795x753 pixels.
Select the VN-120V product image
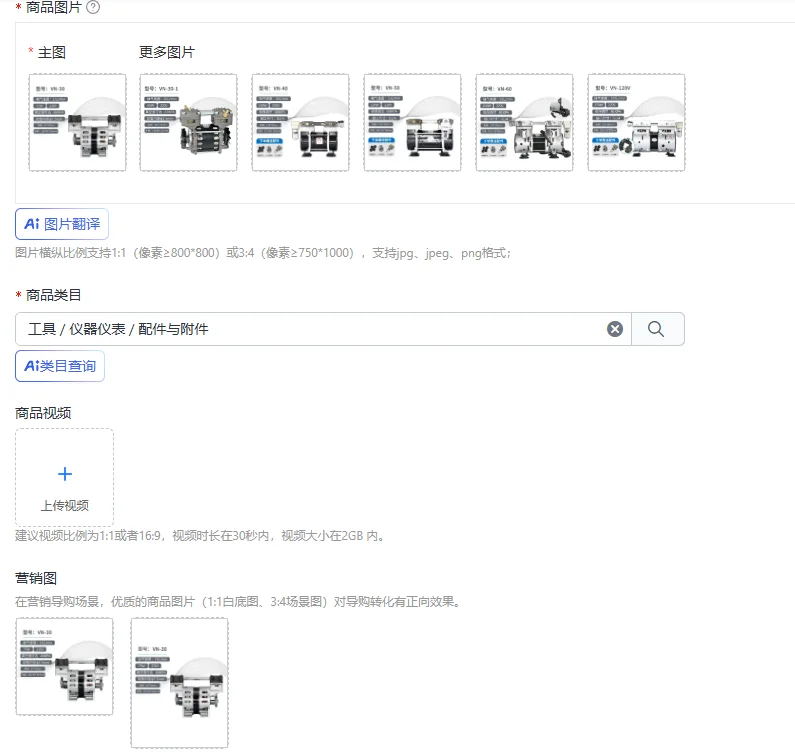637,122
